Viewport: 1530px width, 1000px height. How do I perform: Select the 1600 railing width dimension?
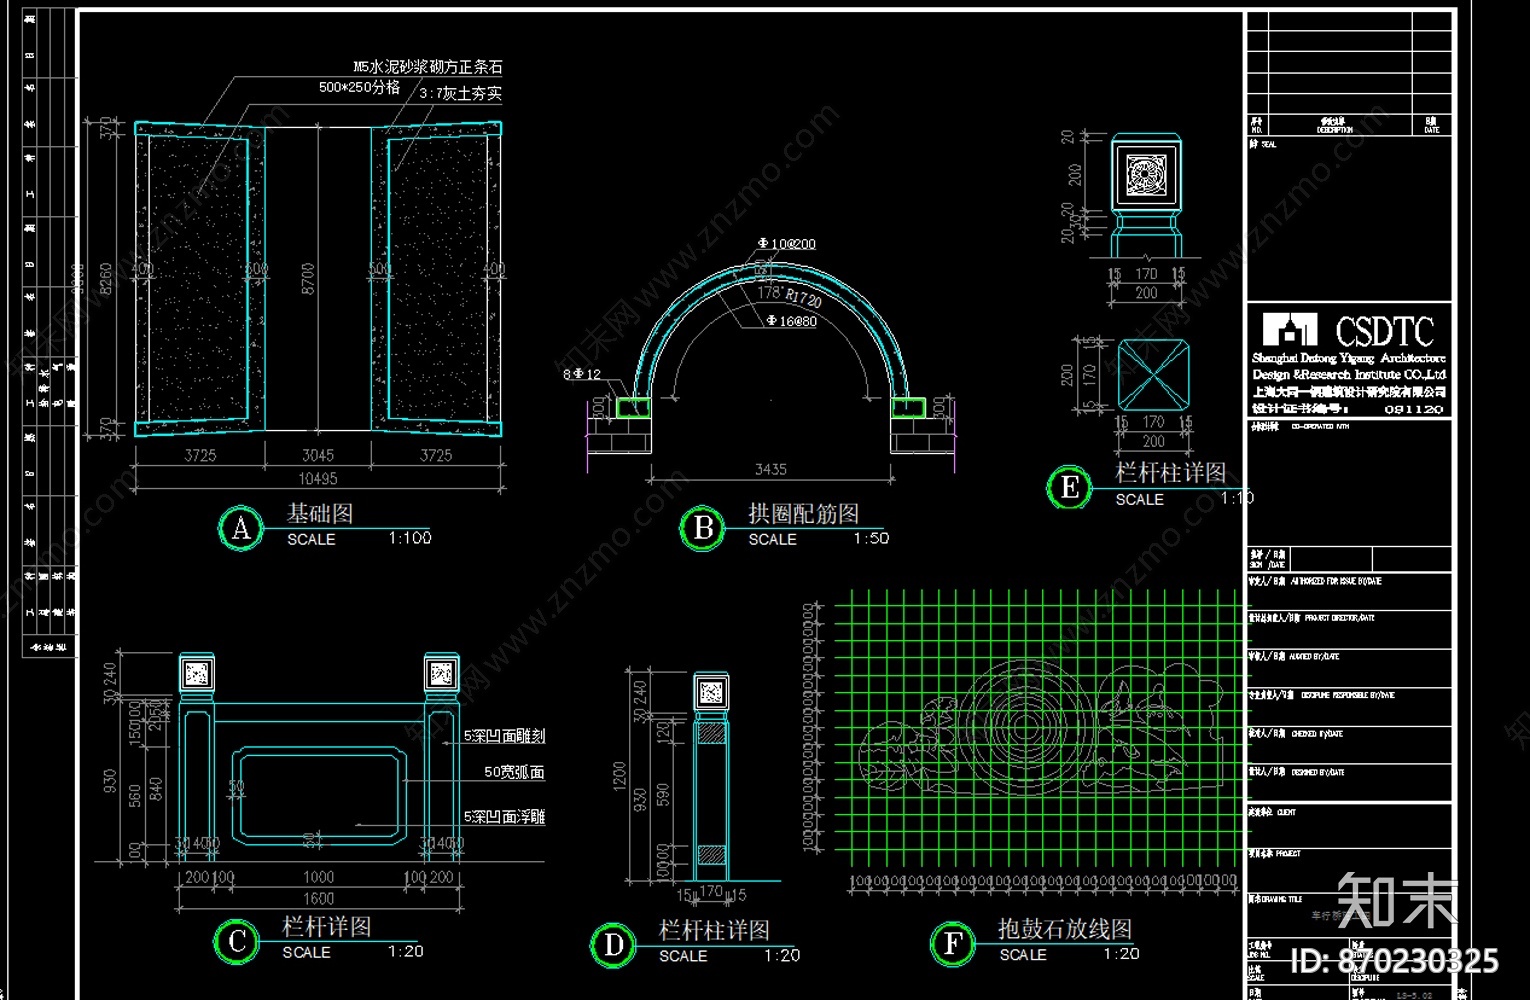pos(318,899)
